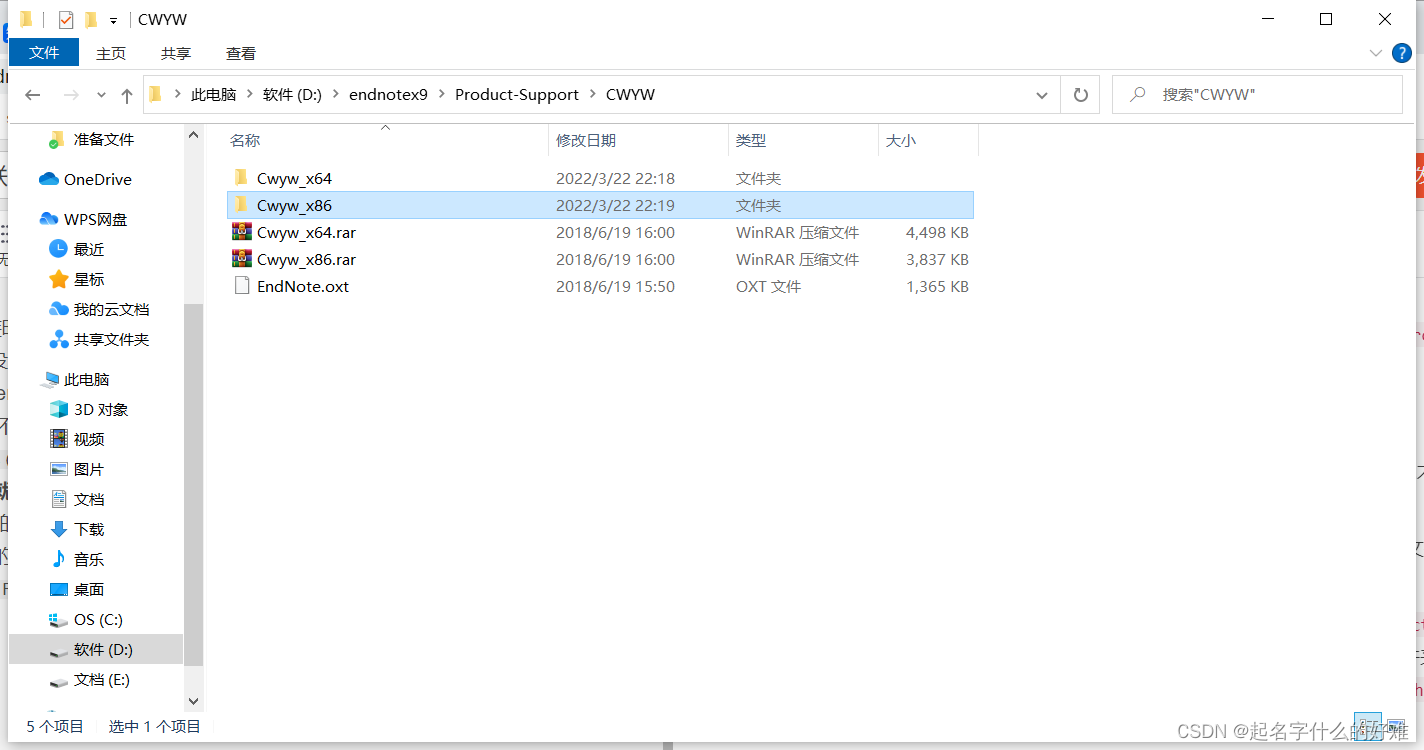Click the 桌面 desktop icon

59,590
